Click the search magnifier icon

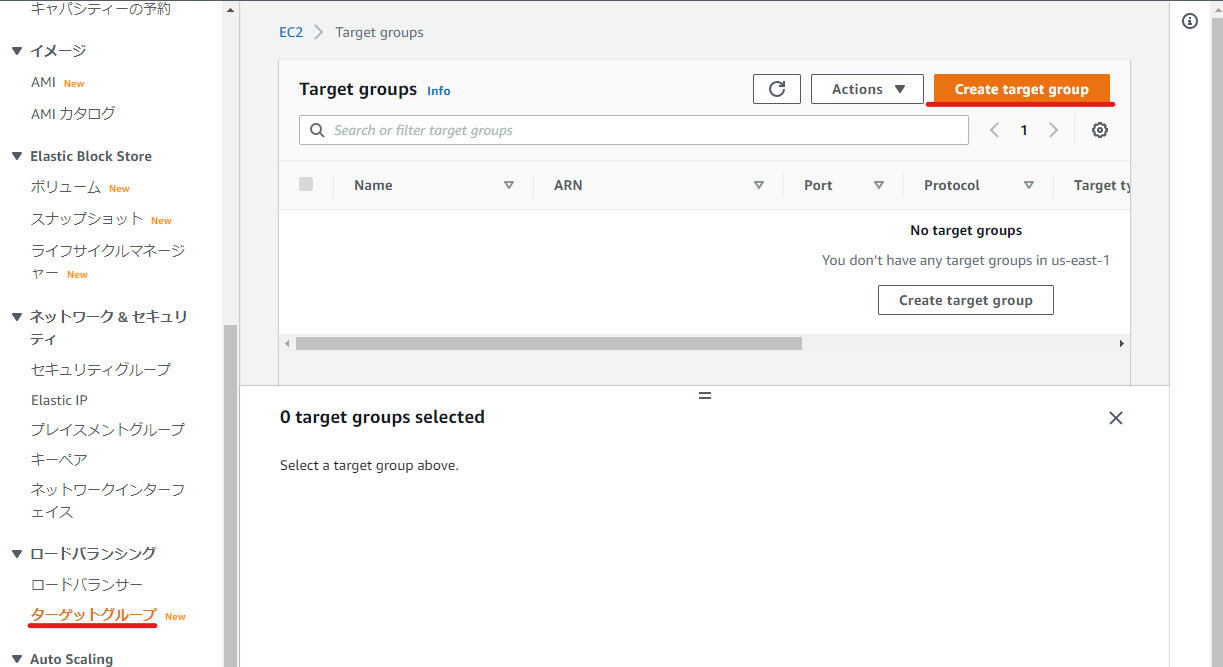point(317,130)
